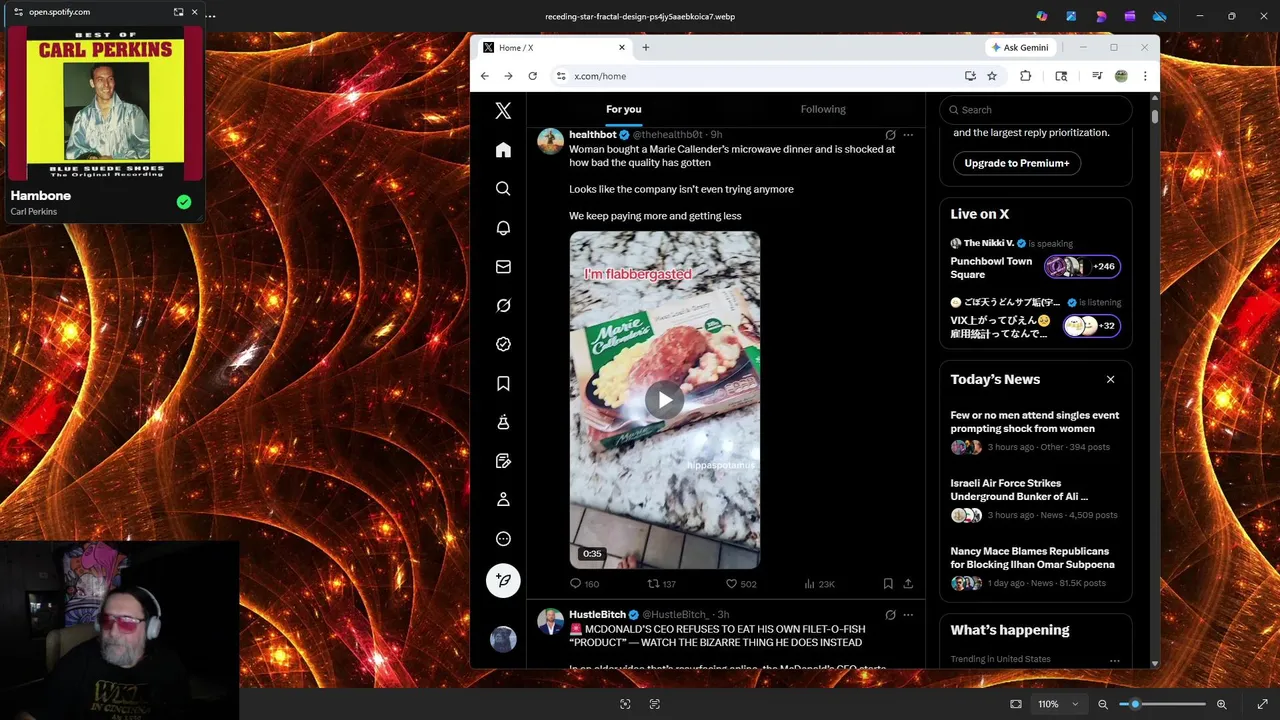Click zoom out magnifier in Photos
The width and height of the screenshot is (1280, 720).
[x=1103, y=704]
